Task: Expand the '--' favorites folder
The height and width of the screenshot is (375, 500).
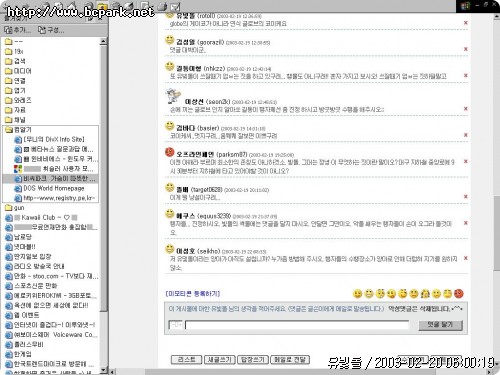Action: (14, 42)
